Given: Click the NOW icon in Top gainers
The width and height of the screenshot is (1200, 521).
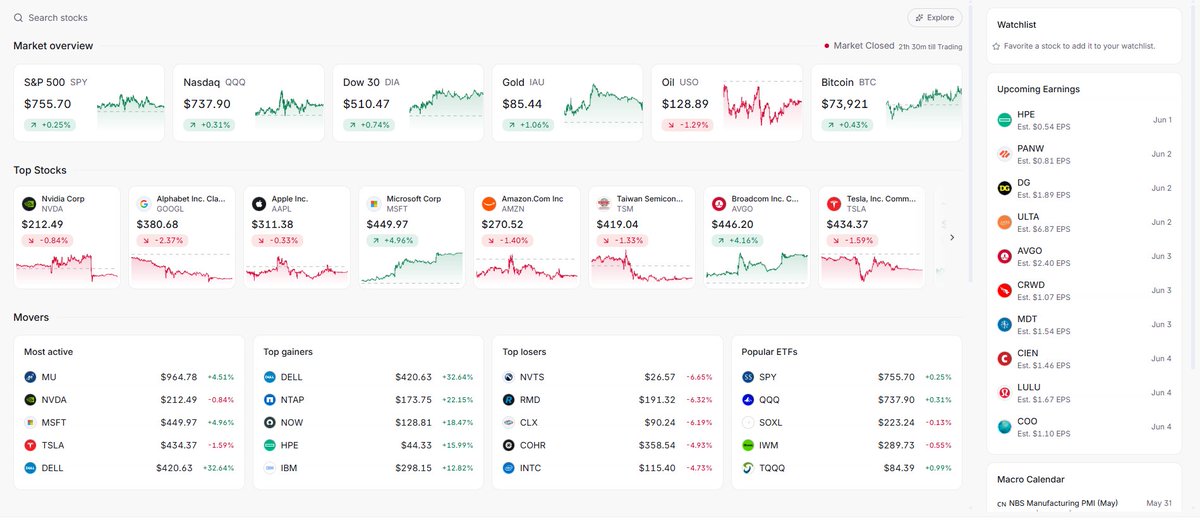Looking at the screenshot, I should pyautogui.click(x=270, y=422).
